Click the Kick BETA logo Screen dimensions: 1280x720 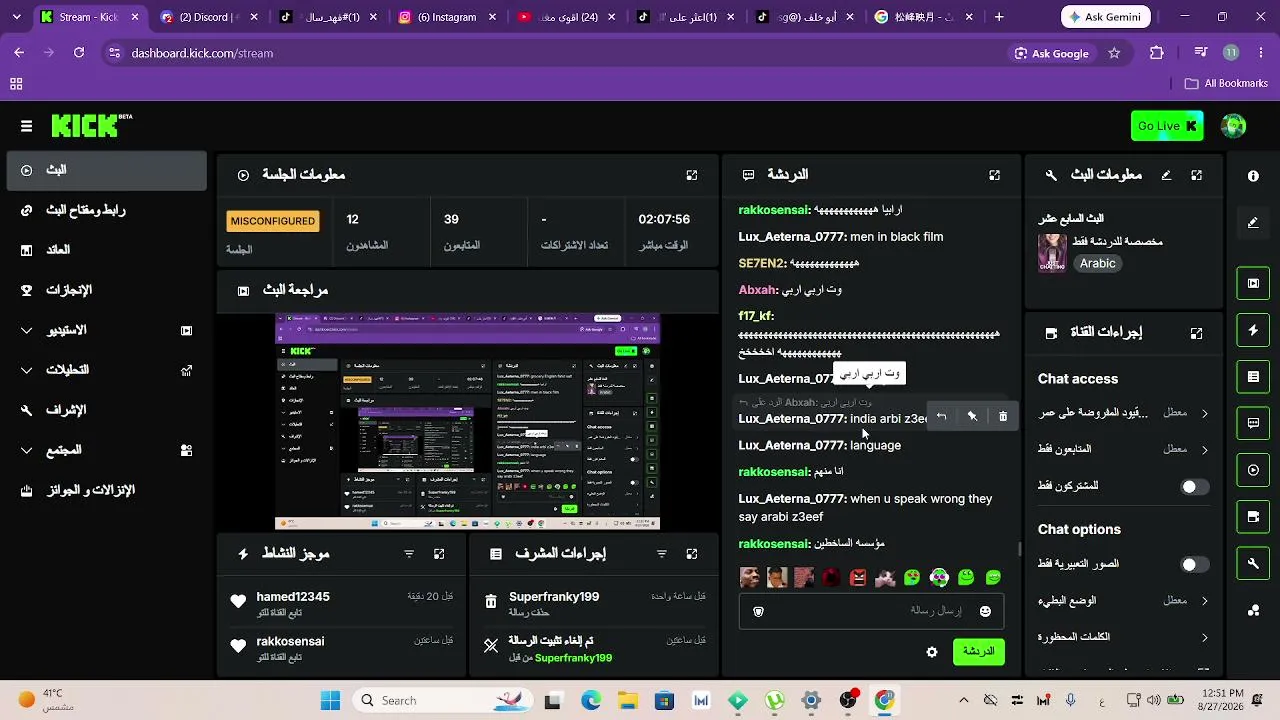pos(91,125)
